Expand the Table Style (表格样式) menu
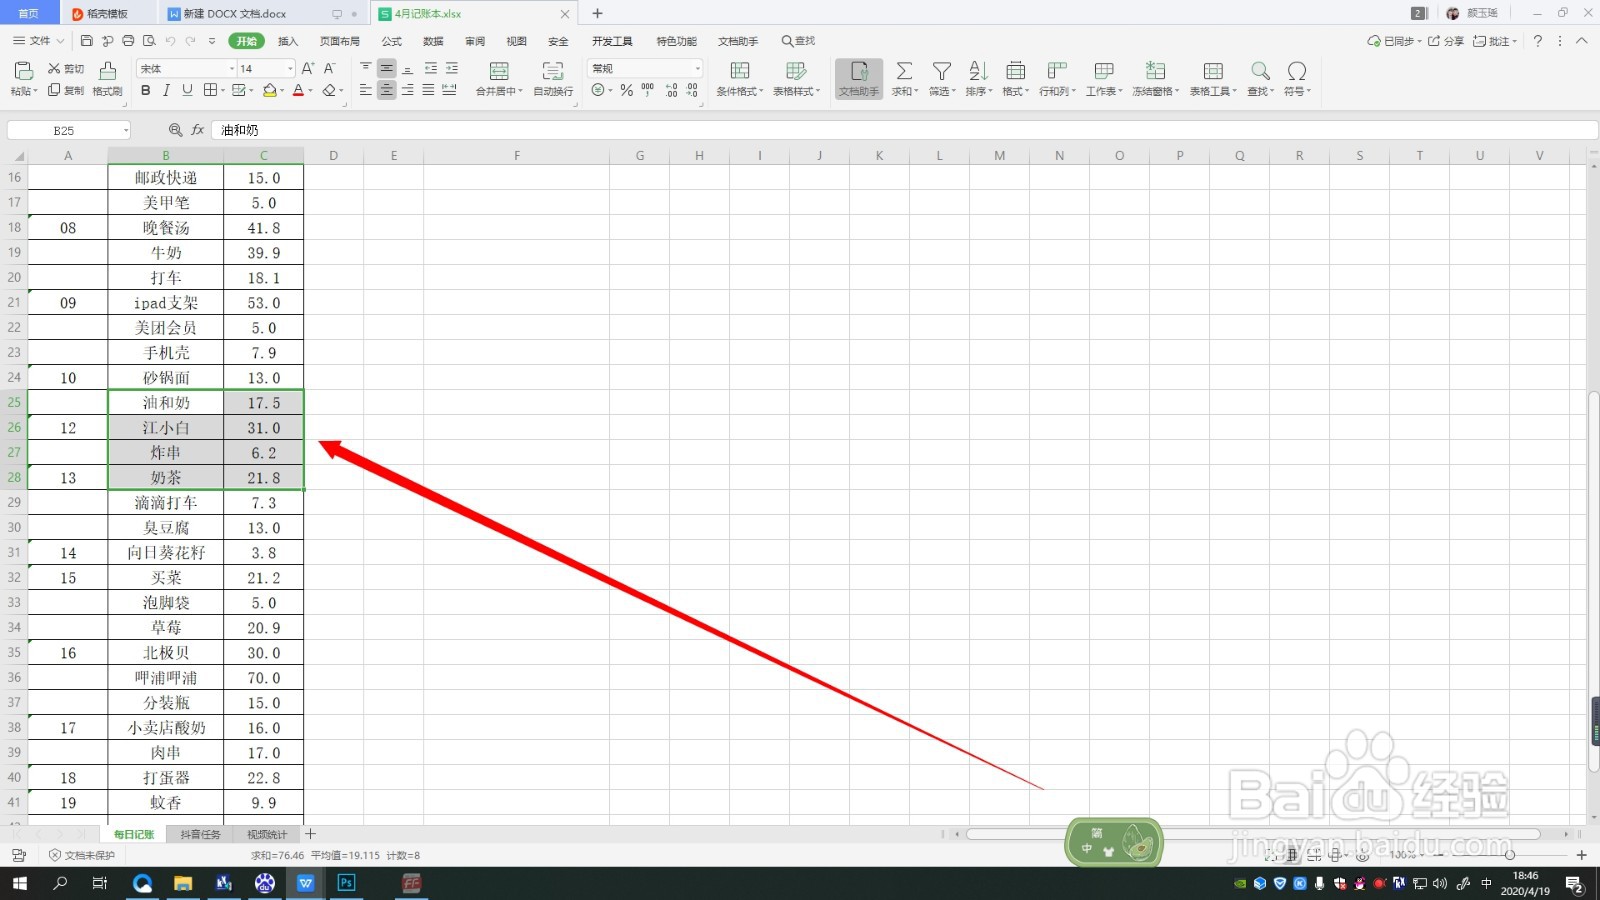This screenshot has width=1600, height=900. [x=796, y=91]
